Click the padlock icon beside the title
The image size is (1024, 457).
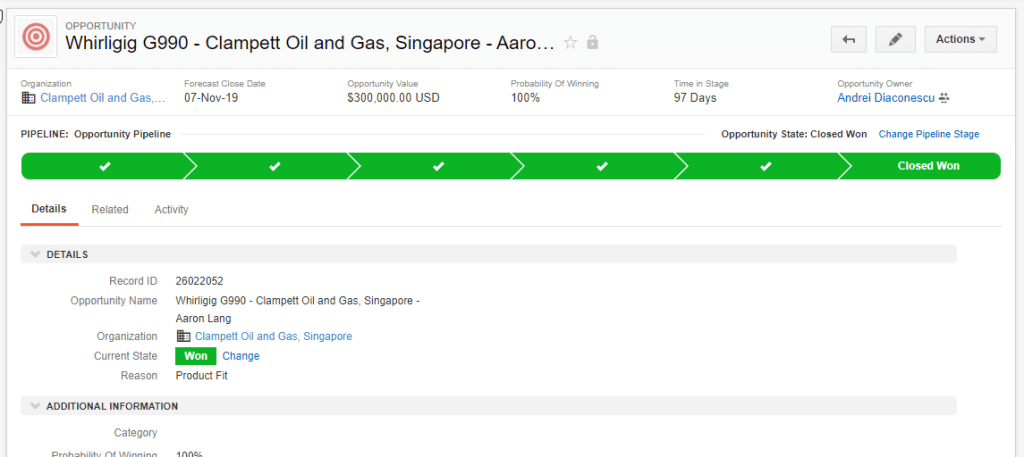pyautogui.click(x=593, y=42)
